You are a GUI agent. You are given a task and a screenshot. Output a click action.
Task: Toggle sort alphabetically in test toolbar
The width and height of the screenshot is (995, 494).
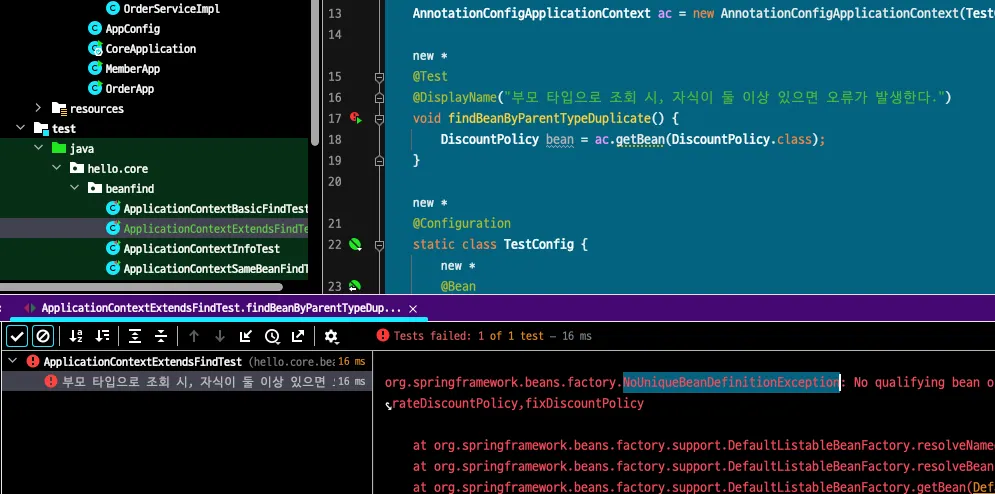point(76,336)
